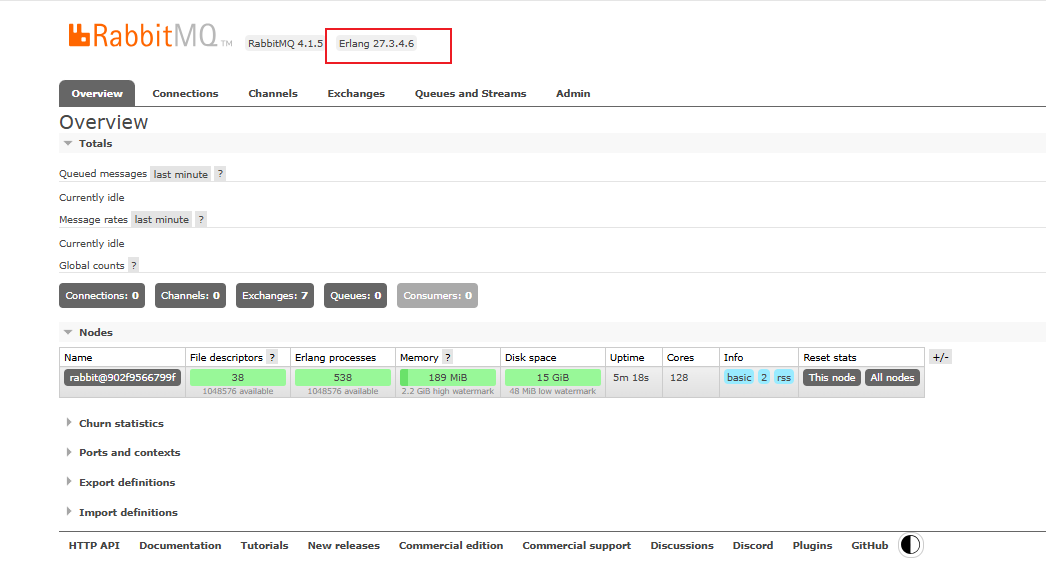Click the RabbitMQ 4.1.5 version label
1046x585 pixels.
tap(286, 43)
